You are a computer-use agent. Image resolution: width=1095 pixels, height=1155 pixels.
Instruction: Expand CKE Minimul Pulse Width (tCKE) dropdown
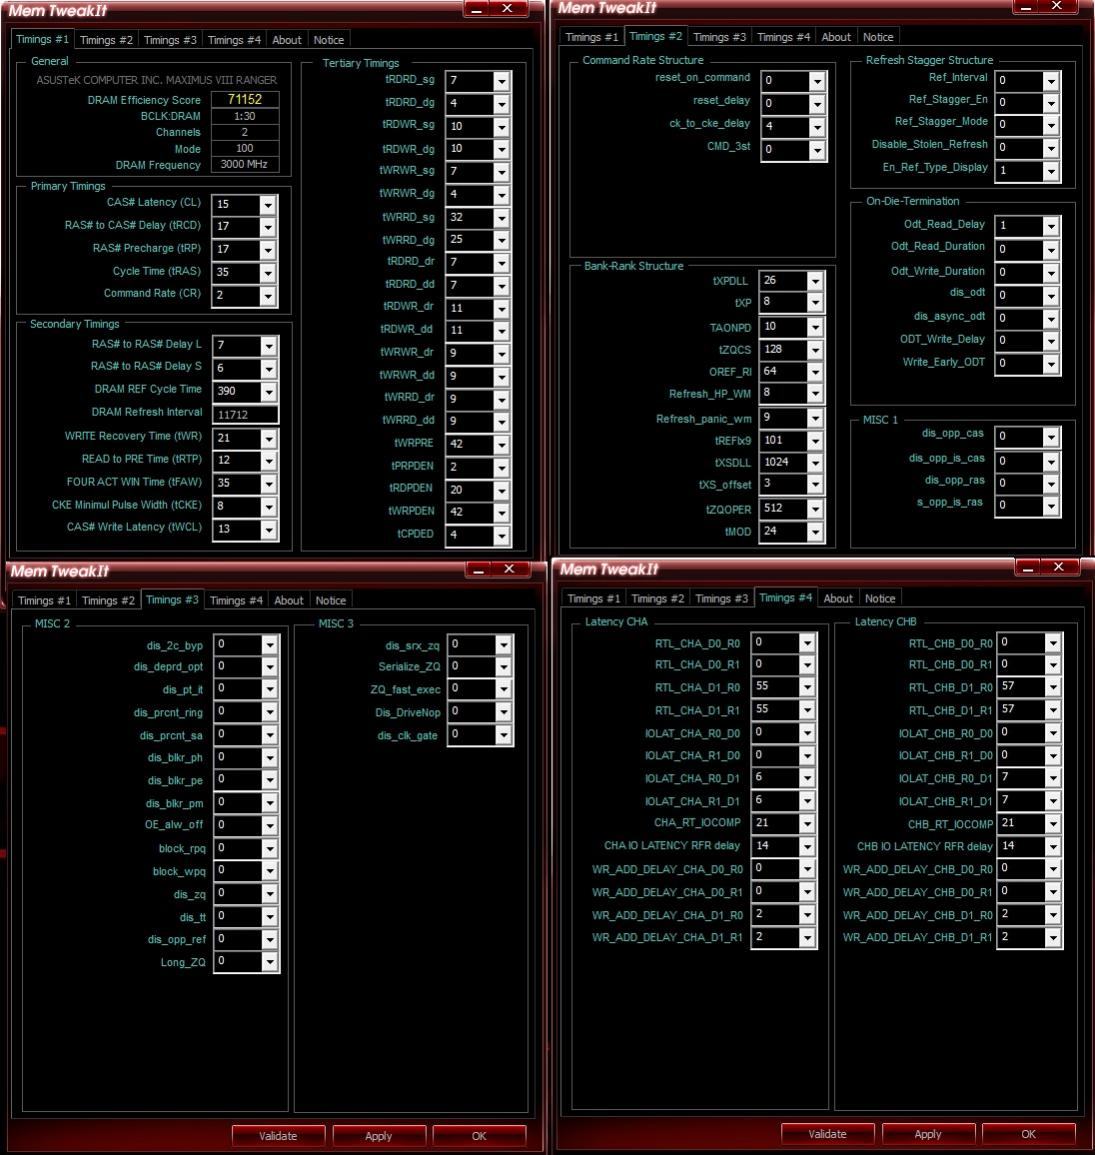click(269, 507)
